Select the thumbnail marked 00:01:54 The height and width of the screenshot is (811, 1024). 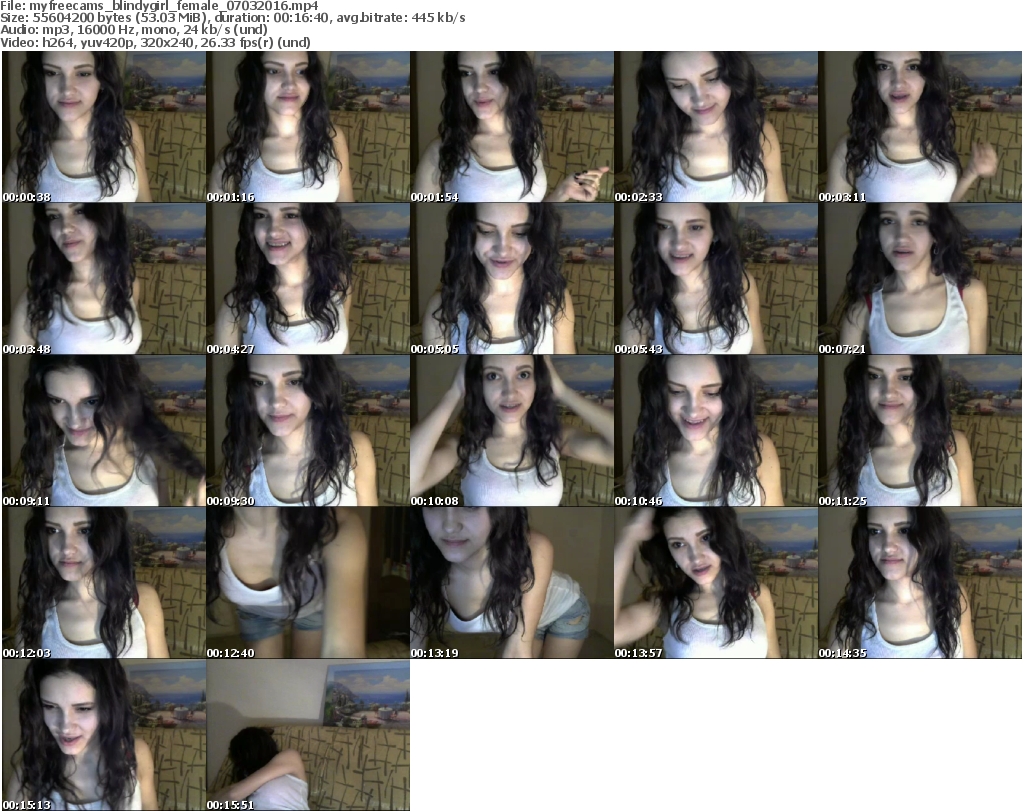coord(512,127)
